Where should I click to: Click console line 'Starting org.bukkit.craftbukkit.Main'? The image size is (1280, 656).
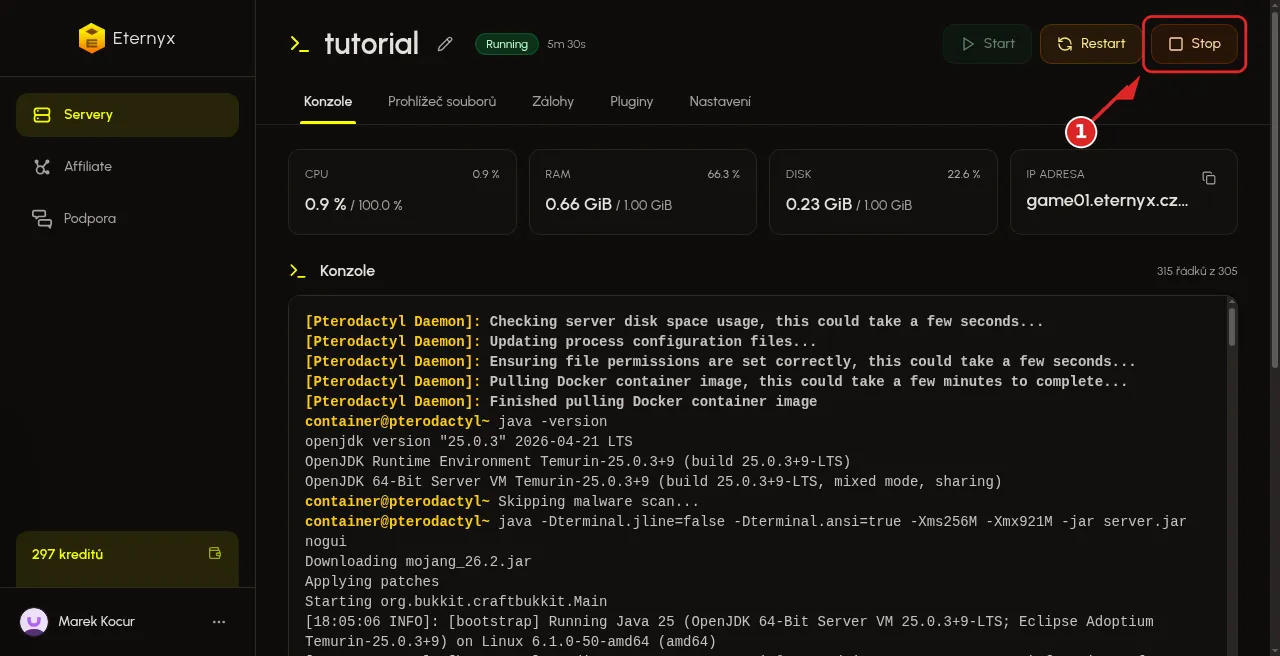coord(456,602)
